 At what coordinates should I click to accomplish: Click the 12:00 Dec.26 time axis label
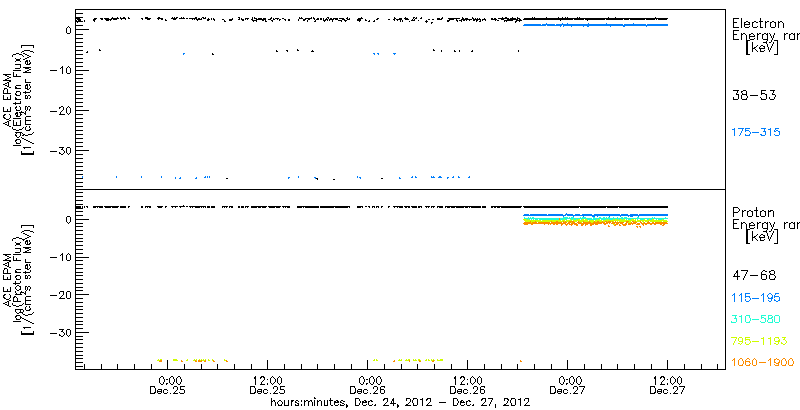[468, 386]
